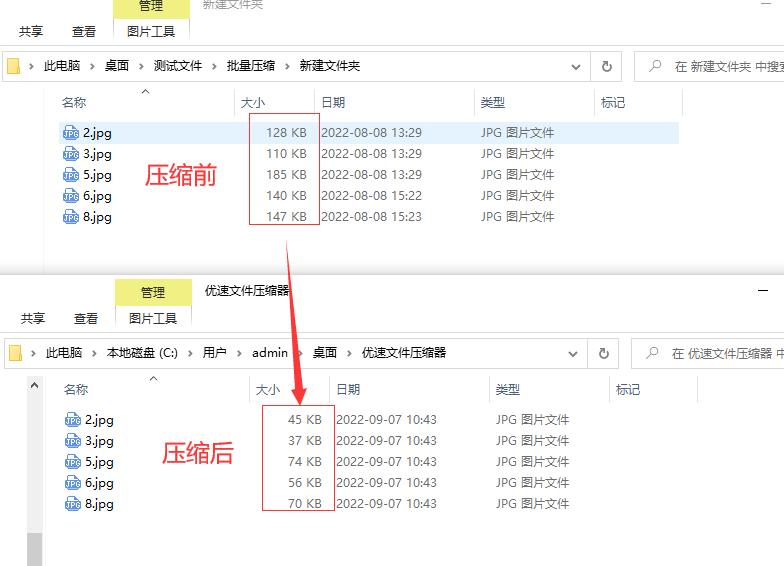Viewport: 784px width, 566px height.
Task: Expand chevron after 此电脑 in bottom window
Action: click(x=94, y=353)
